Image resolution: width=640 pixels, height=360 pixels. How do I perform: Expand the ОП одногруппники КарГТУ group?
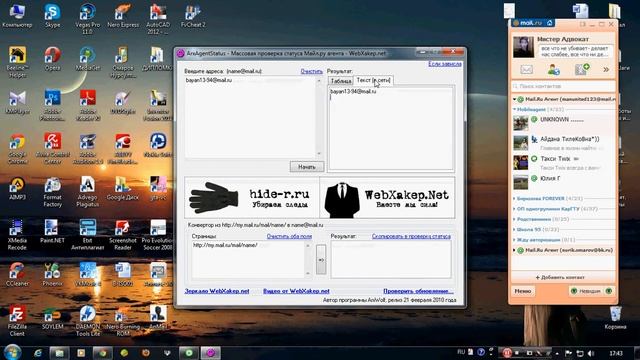pyautogui.click(x=515, y=209)
